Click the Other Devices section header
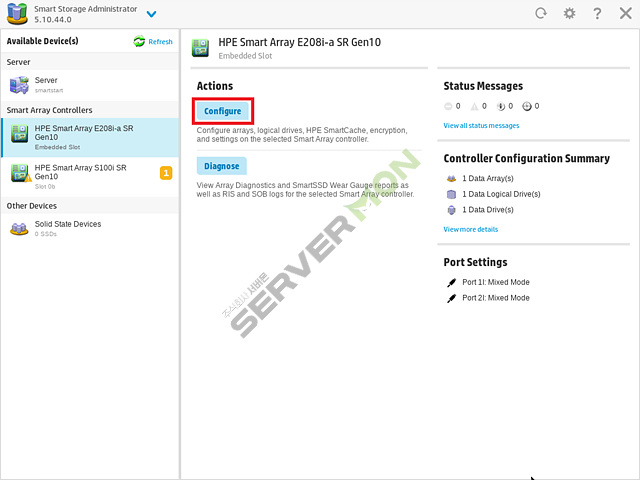 pos(90,206)
